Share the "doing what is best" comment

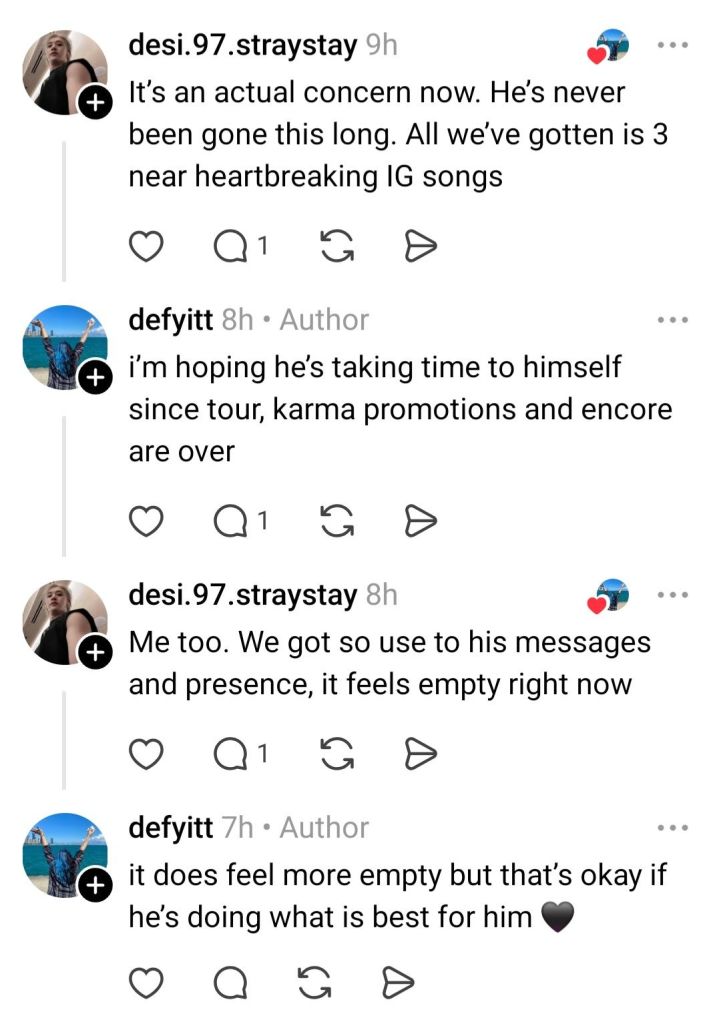[399, 985]
